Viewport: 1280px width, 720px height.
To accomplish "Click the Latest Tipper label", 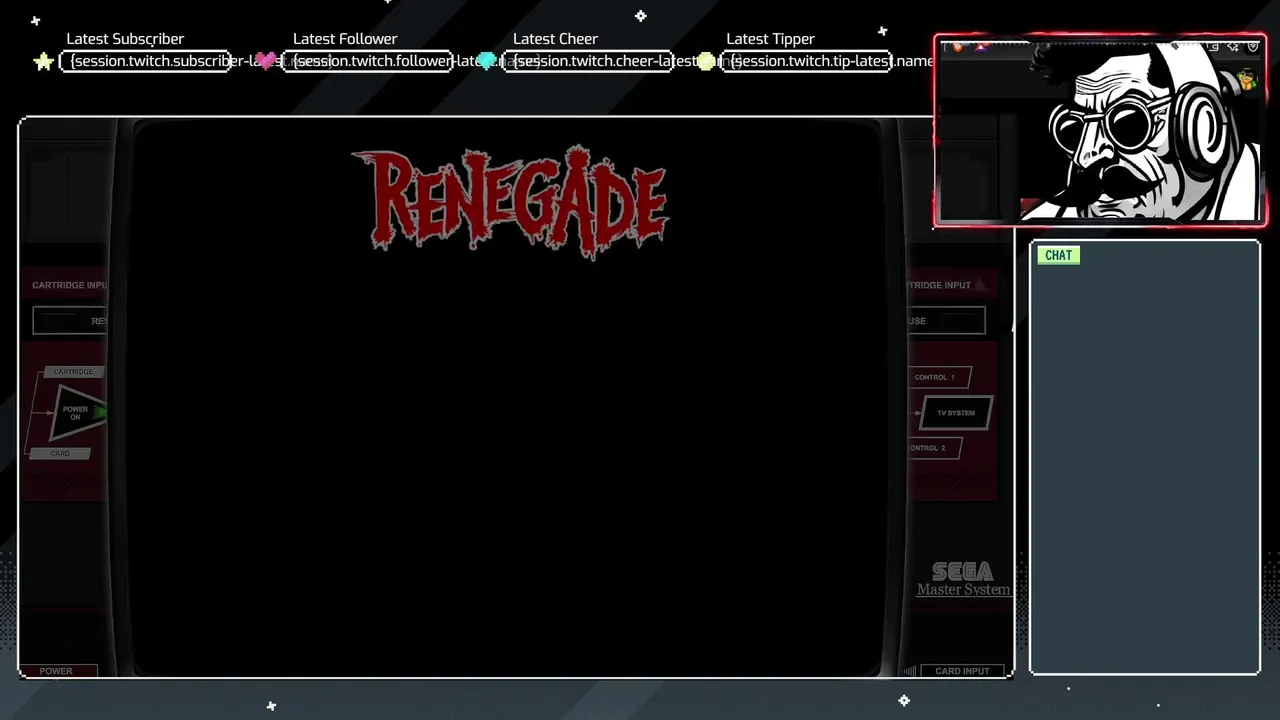I will coord(770,39).
